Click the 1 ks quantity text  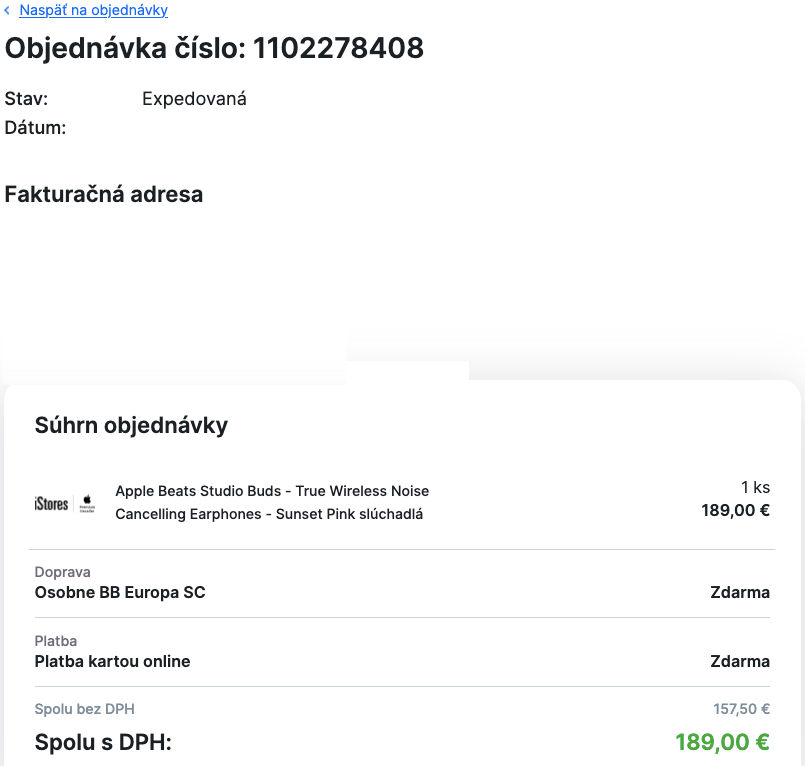point(755,487)
